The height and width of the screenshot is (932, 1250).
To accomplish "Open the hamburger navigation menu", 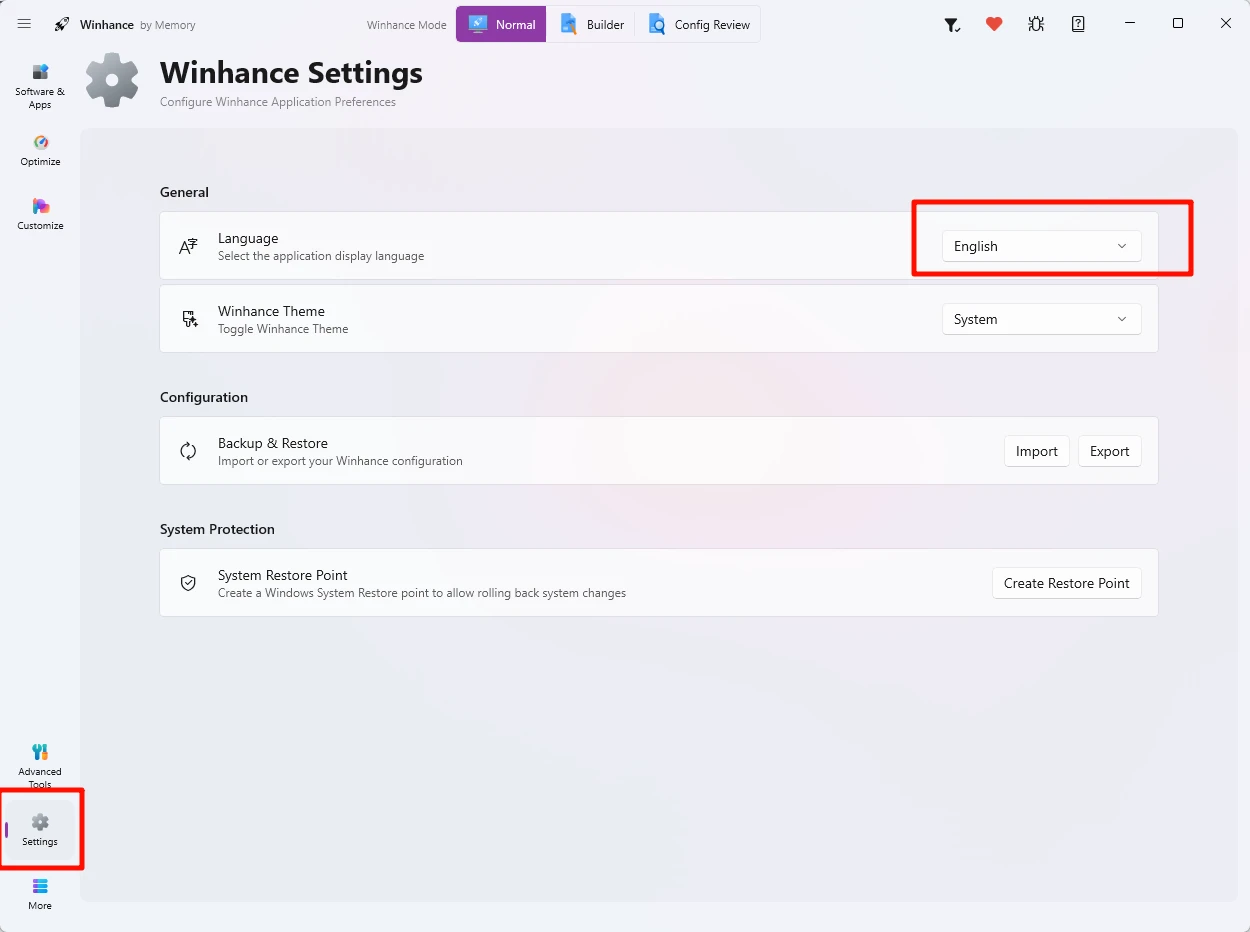I will pyautogui.click(x=24, y=24).
